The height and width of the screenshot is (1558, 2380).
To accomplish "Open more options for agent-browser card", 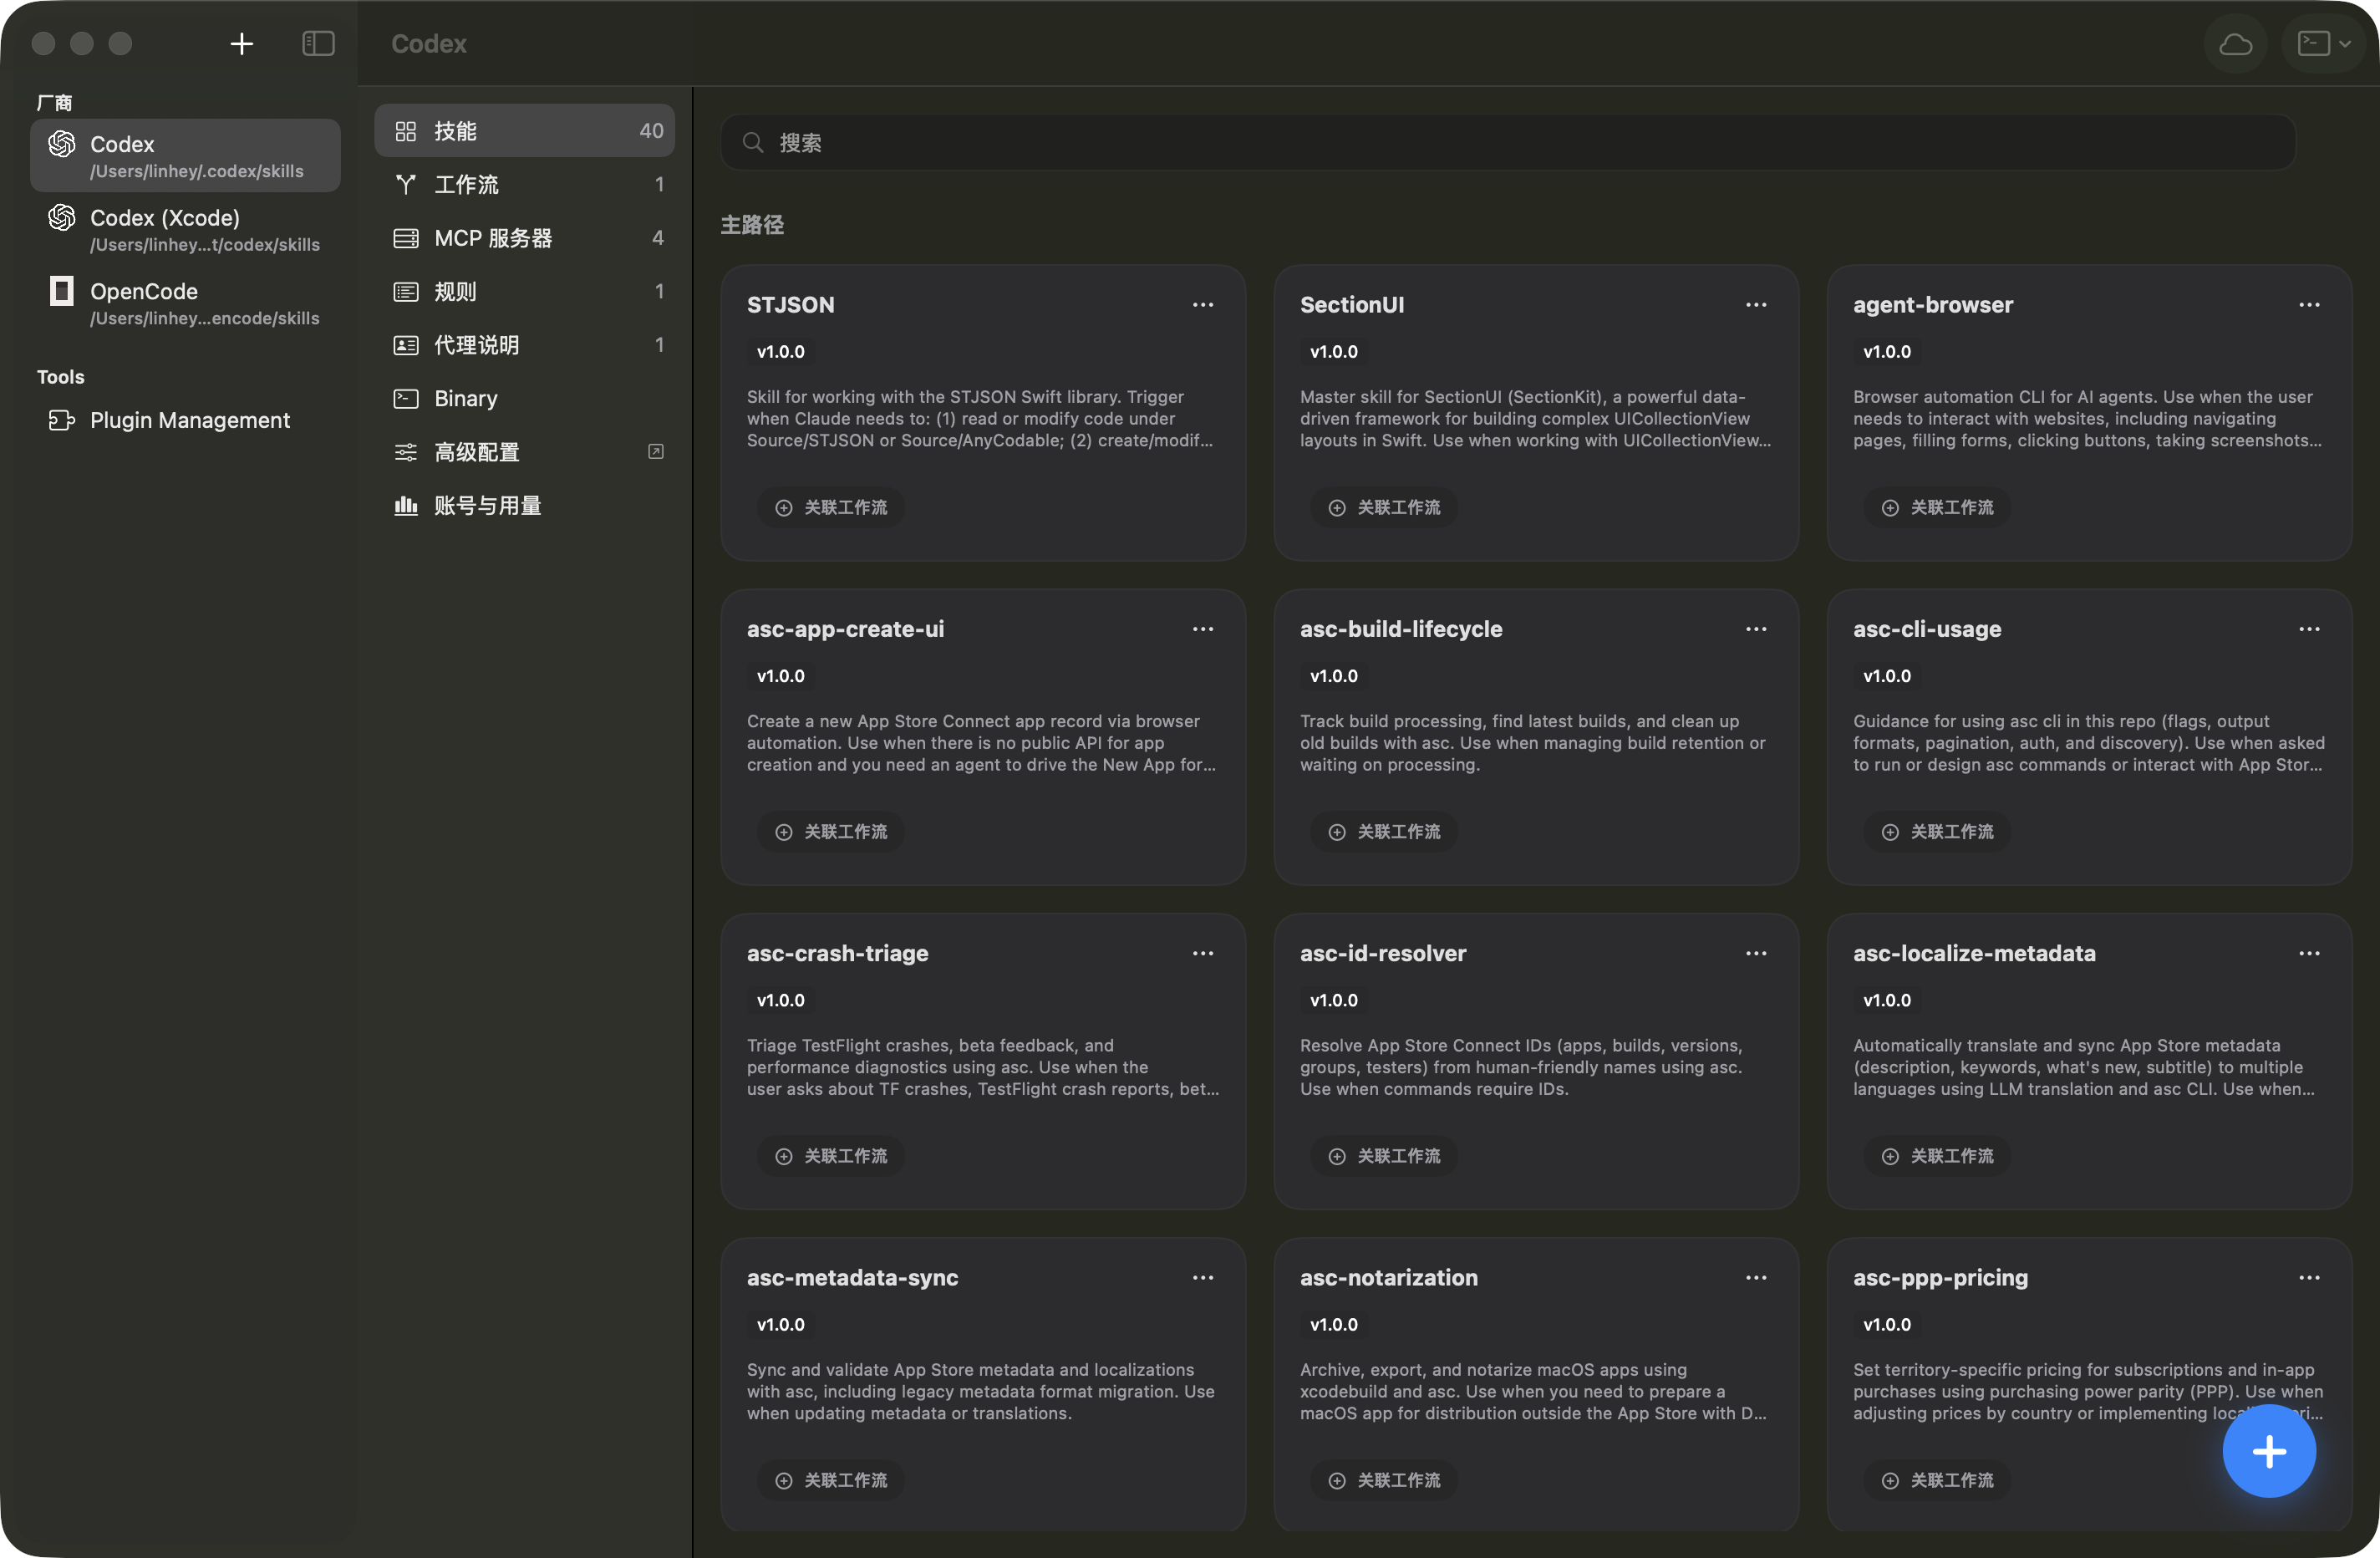I will pos(2308,305).
